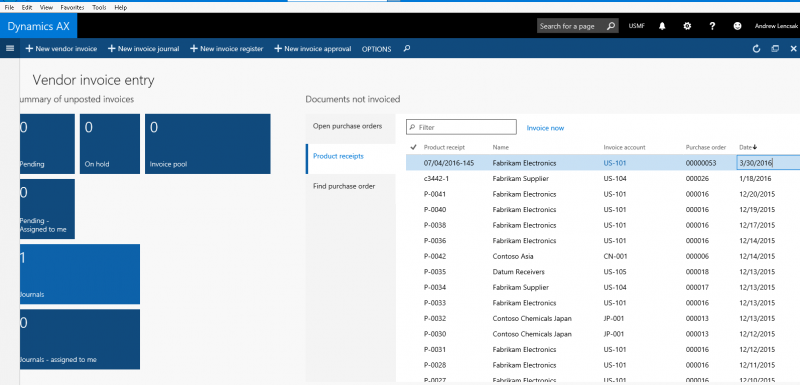The width and height of the screenshot is (800, 385).
Task: Open the Help menu
Action: click(121, 8)
